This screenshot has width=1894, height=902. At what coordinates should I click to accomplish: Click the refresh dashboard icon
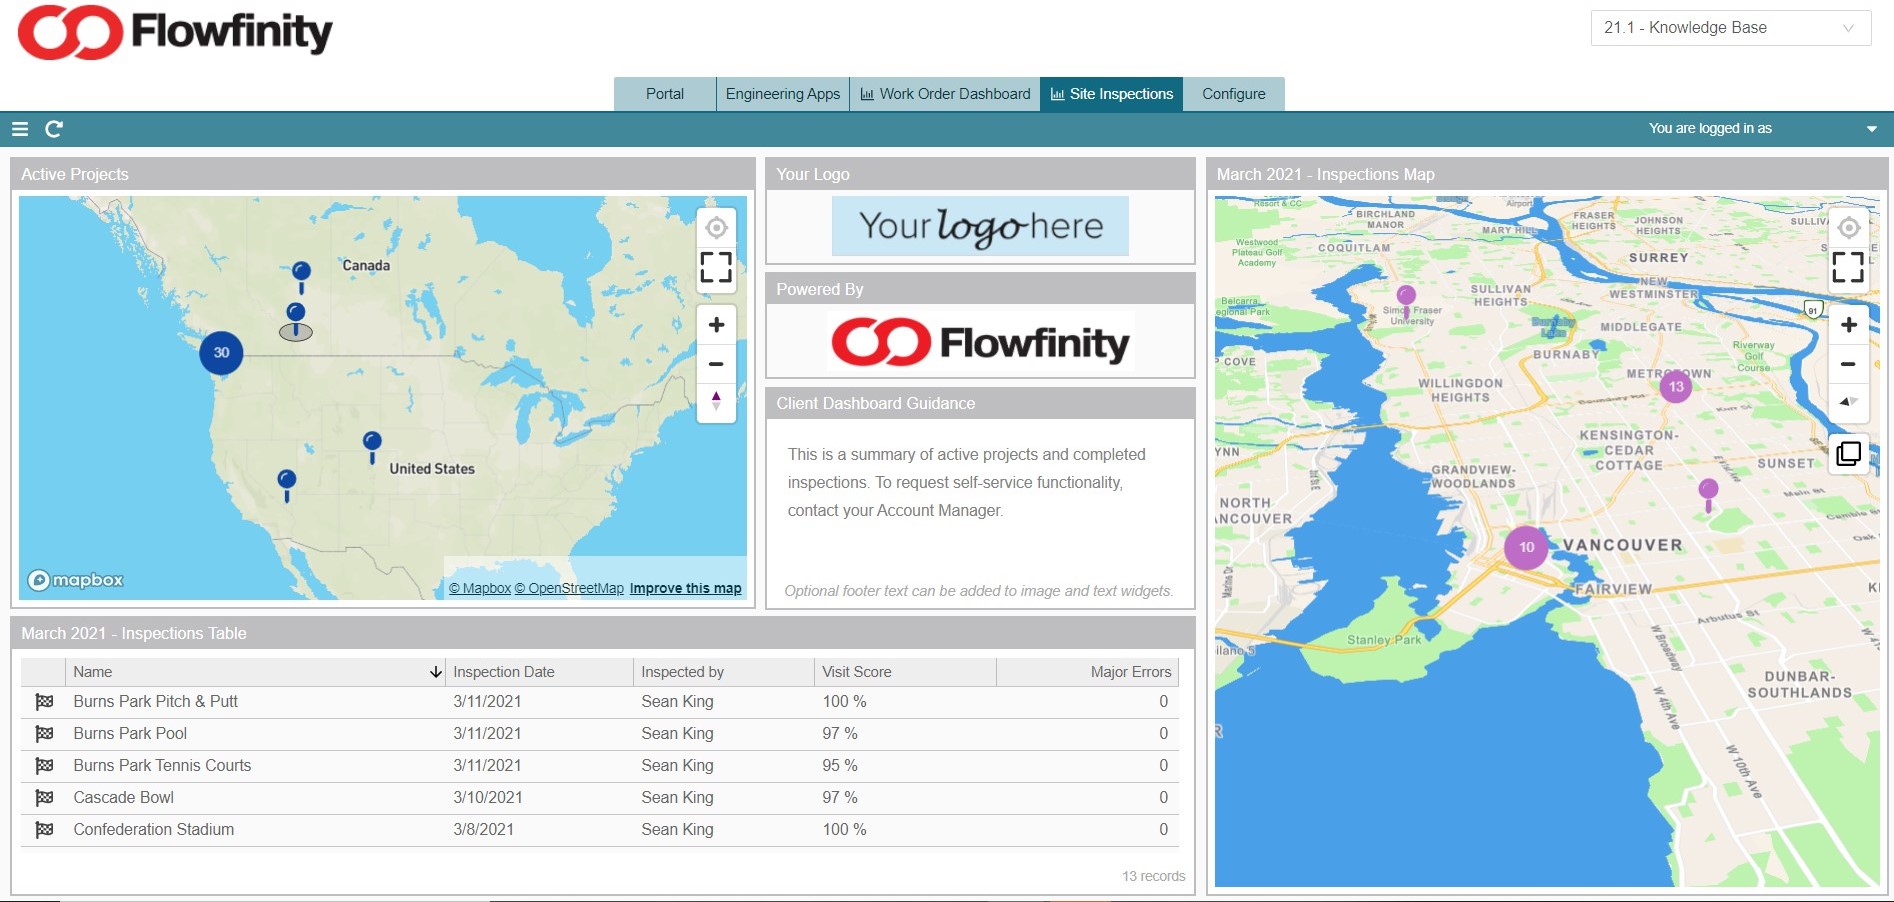[54, 129]
